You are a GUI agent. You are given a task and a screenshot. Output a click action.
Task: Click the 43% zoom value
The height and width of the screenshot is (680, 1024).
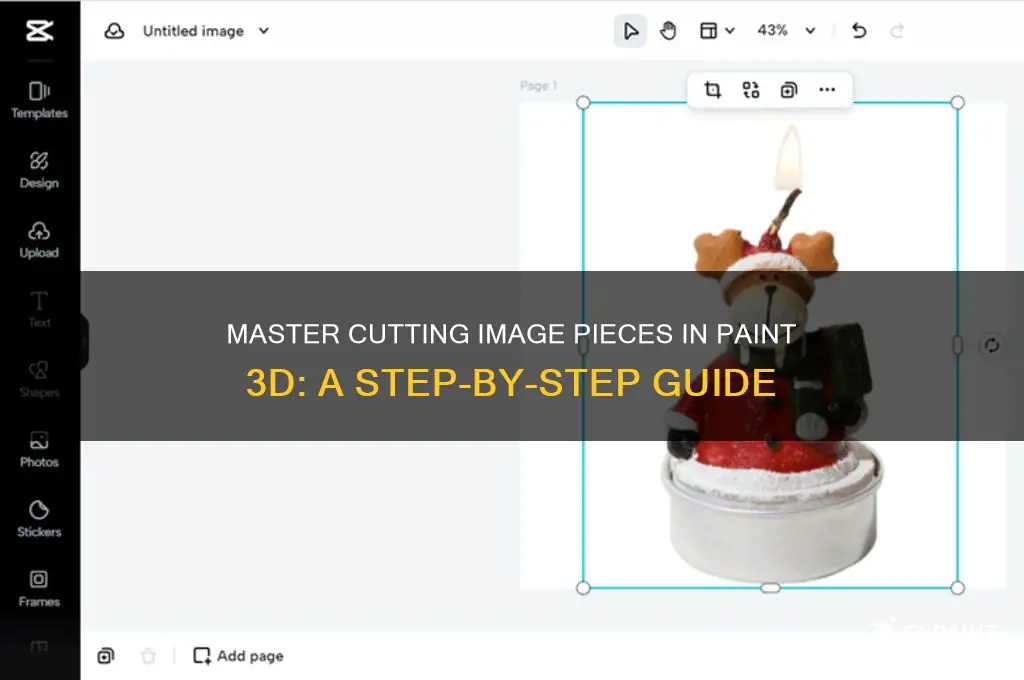(x=773, y=30)
